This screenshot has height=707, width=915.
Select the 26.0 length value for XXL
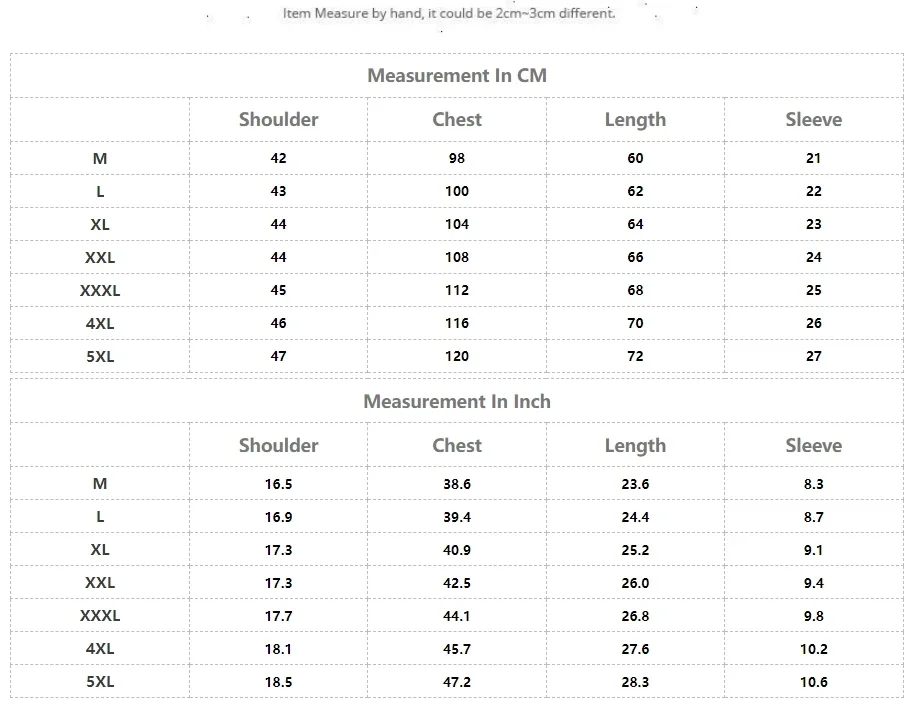coord(635,583)
